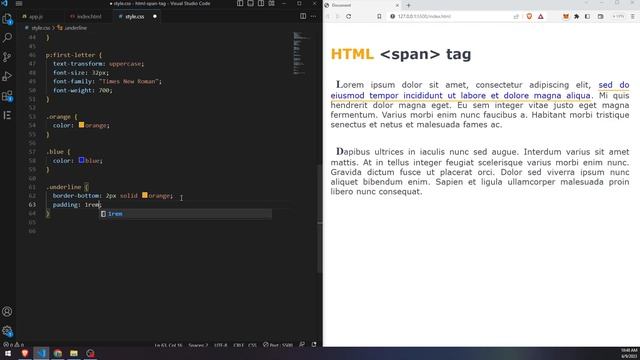This screenshot has height=360, width=640.
Task: Open notifications bell in status bar
Action: [x=314, y=344]
